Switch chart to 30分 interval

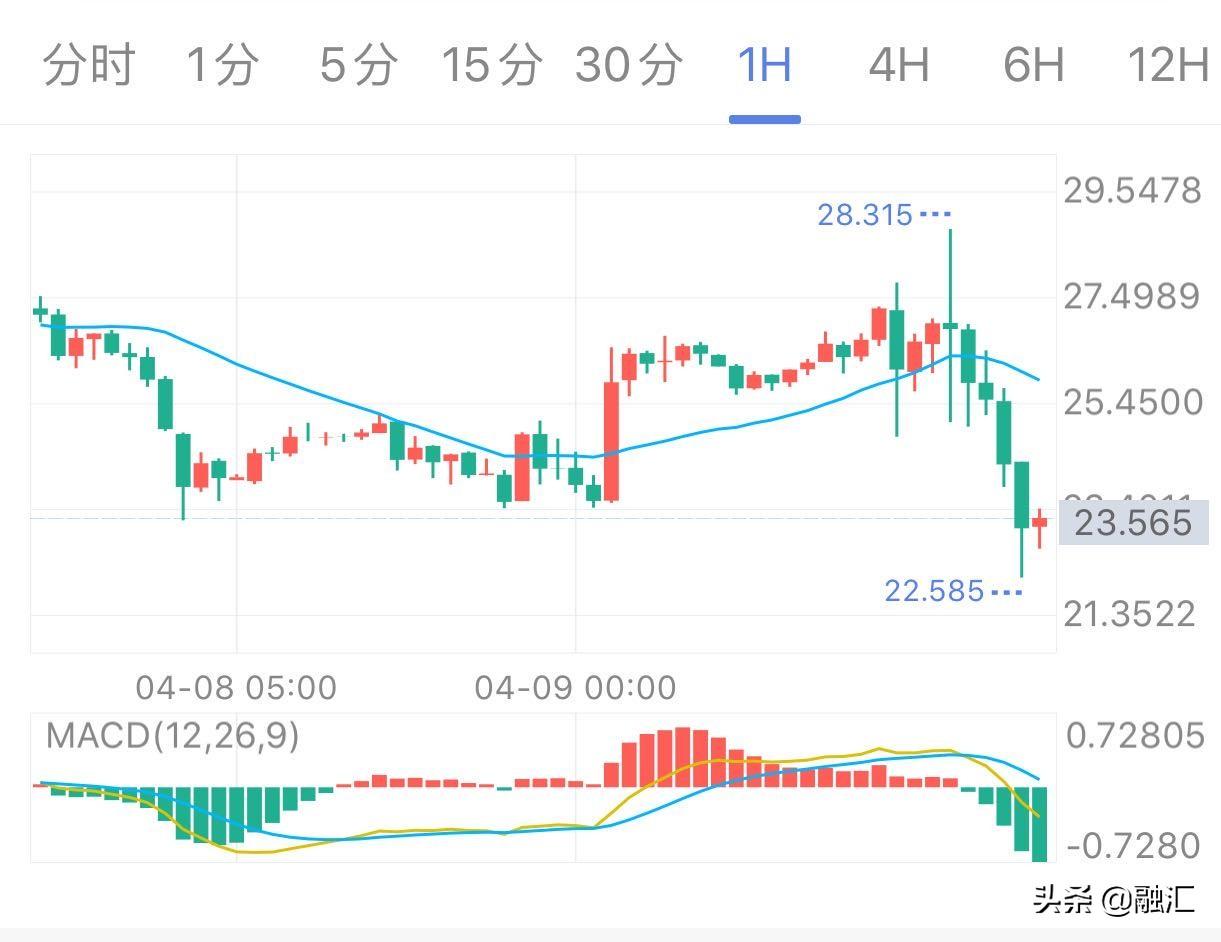tap(629, 66)
